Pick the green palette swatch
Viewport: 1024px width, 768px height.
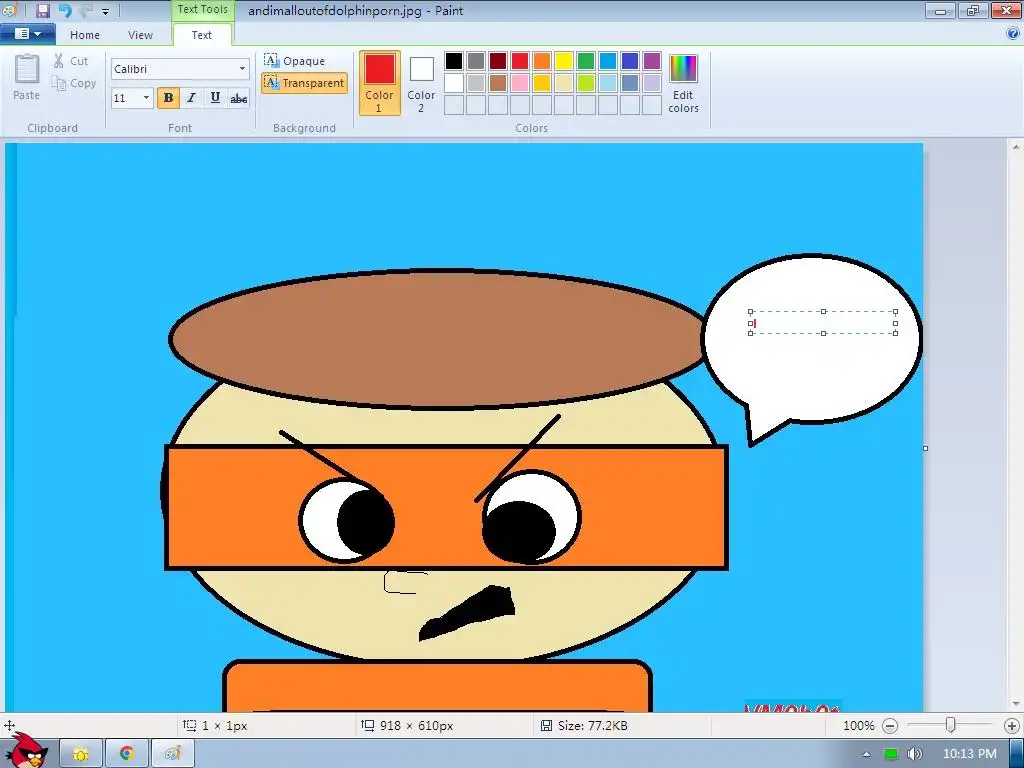coord(586,61)
